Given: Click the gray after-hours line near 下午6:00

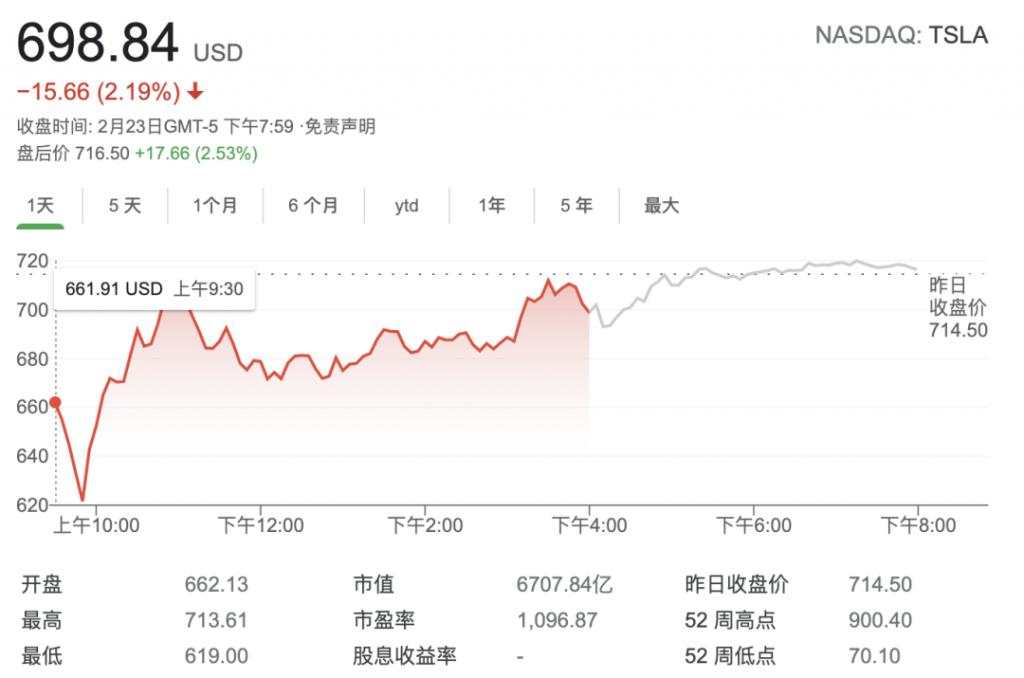Looking at the screenshot, I should (x=754, y=272).
